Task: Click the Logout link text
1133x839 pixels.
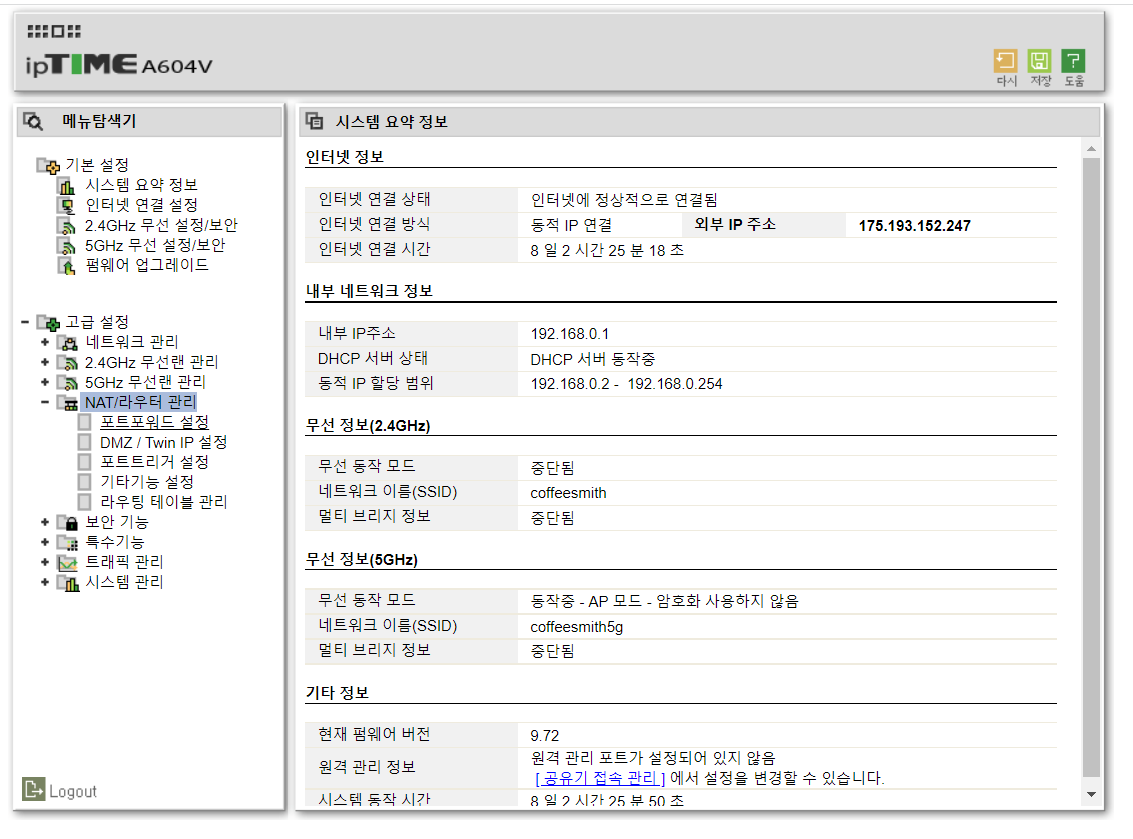Action: 73,792
